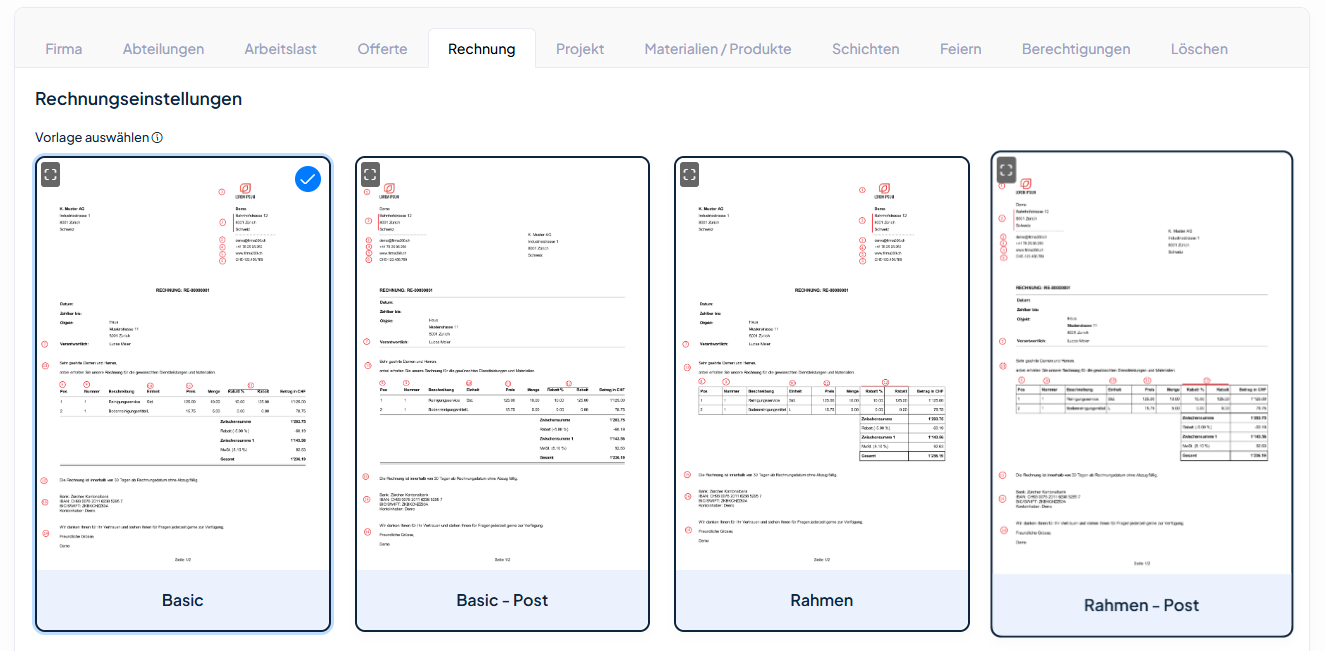Select the Löschen tab
Screen dimensions: 1325x651
click(x=1199, y=49)
